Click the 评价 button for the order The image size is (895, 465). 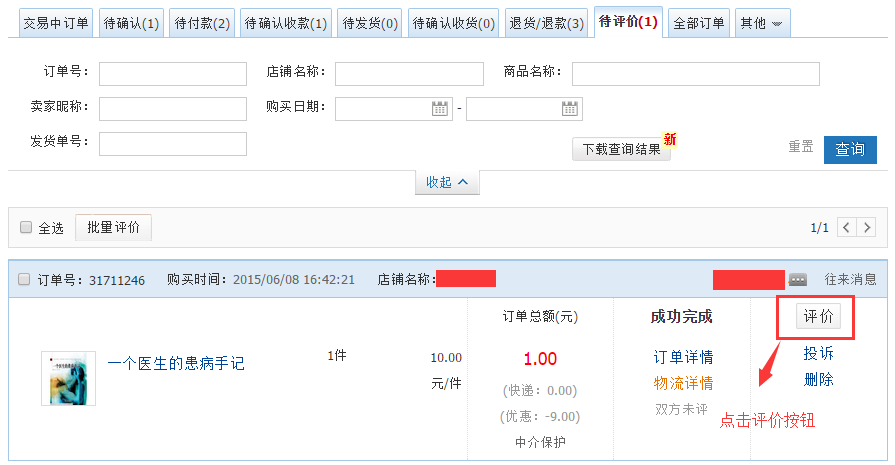(x=819, y=316)
